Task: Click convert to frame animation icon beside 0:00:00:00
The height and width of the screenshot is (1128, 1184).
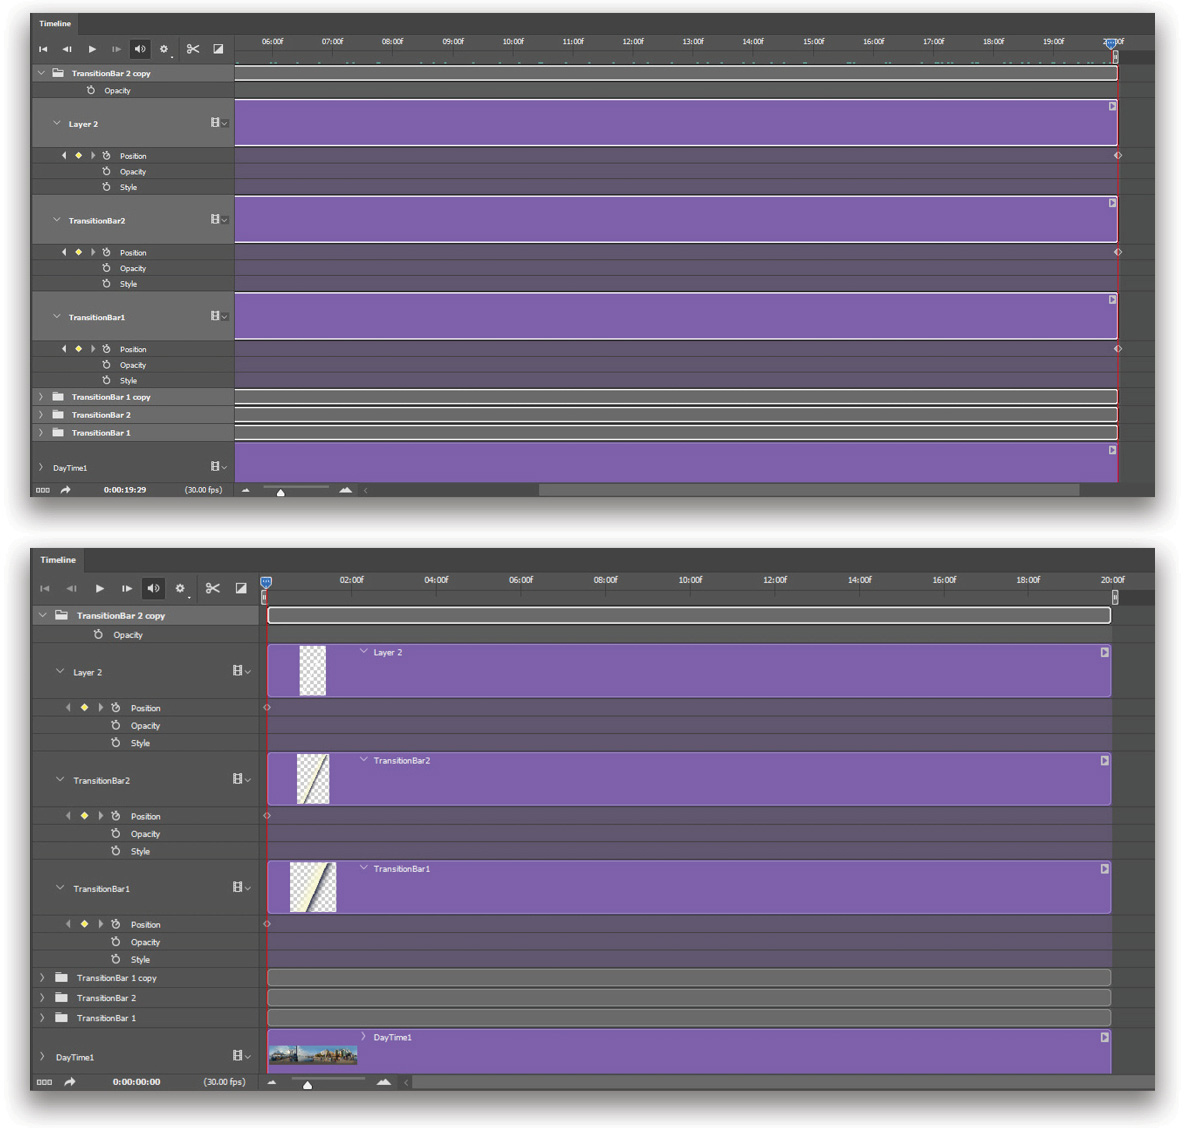Action: pyautogui.click(x=44, y=1082)
